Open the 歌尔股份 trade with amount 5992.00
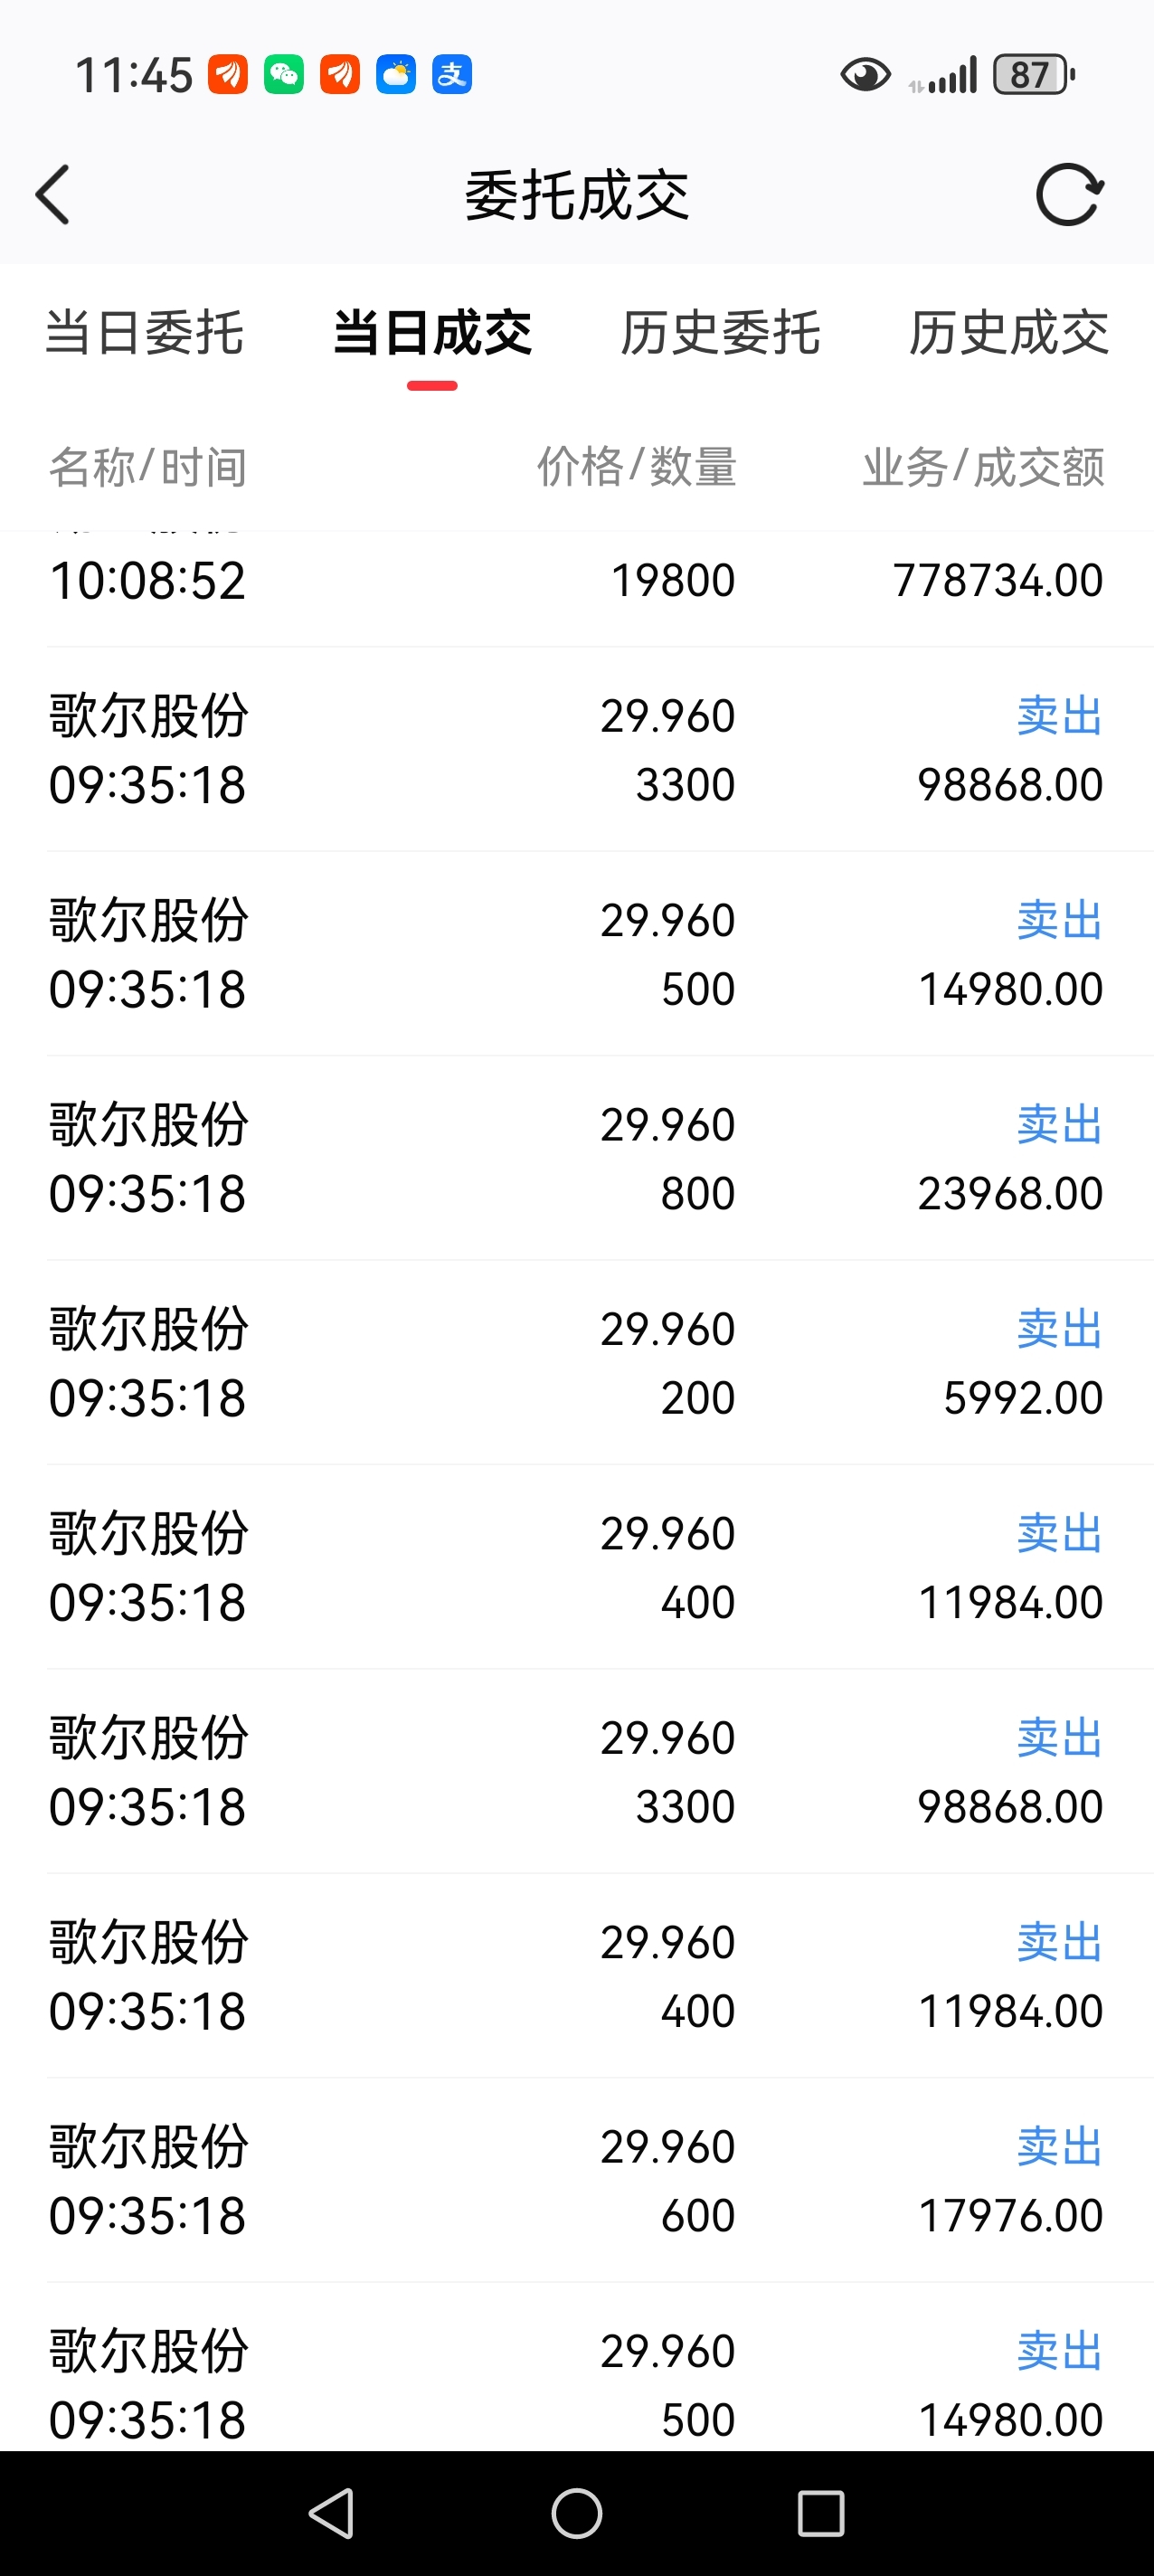1154x2576 pixels. [577, 1363]
